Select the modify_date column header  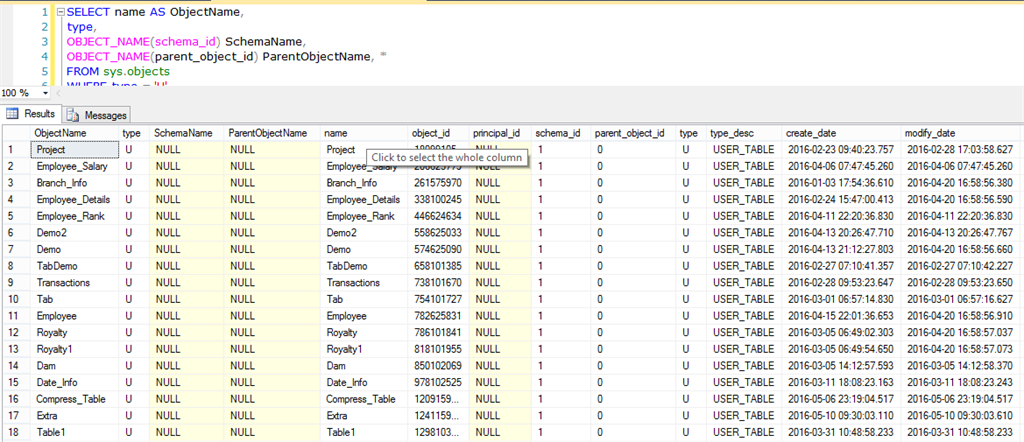tap(930, 133)
